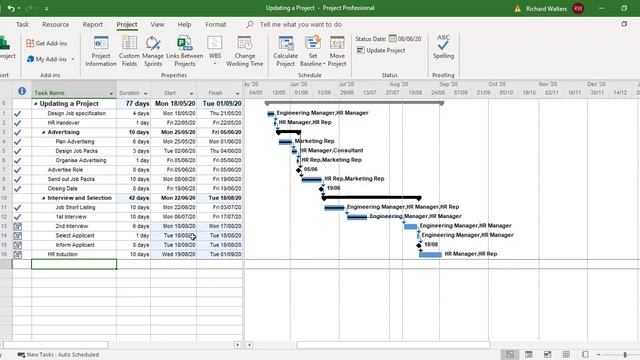Switch to Team Planner view in status bar

point(547,354)
